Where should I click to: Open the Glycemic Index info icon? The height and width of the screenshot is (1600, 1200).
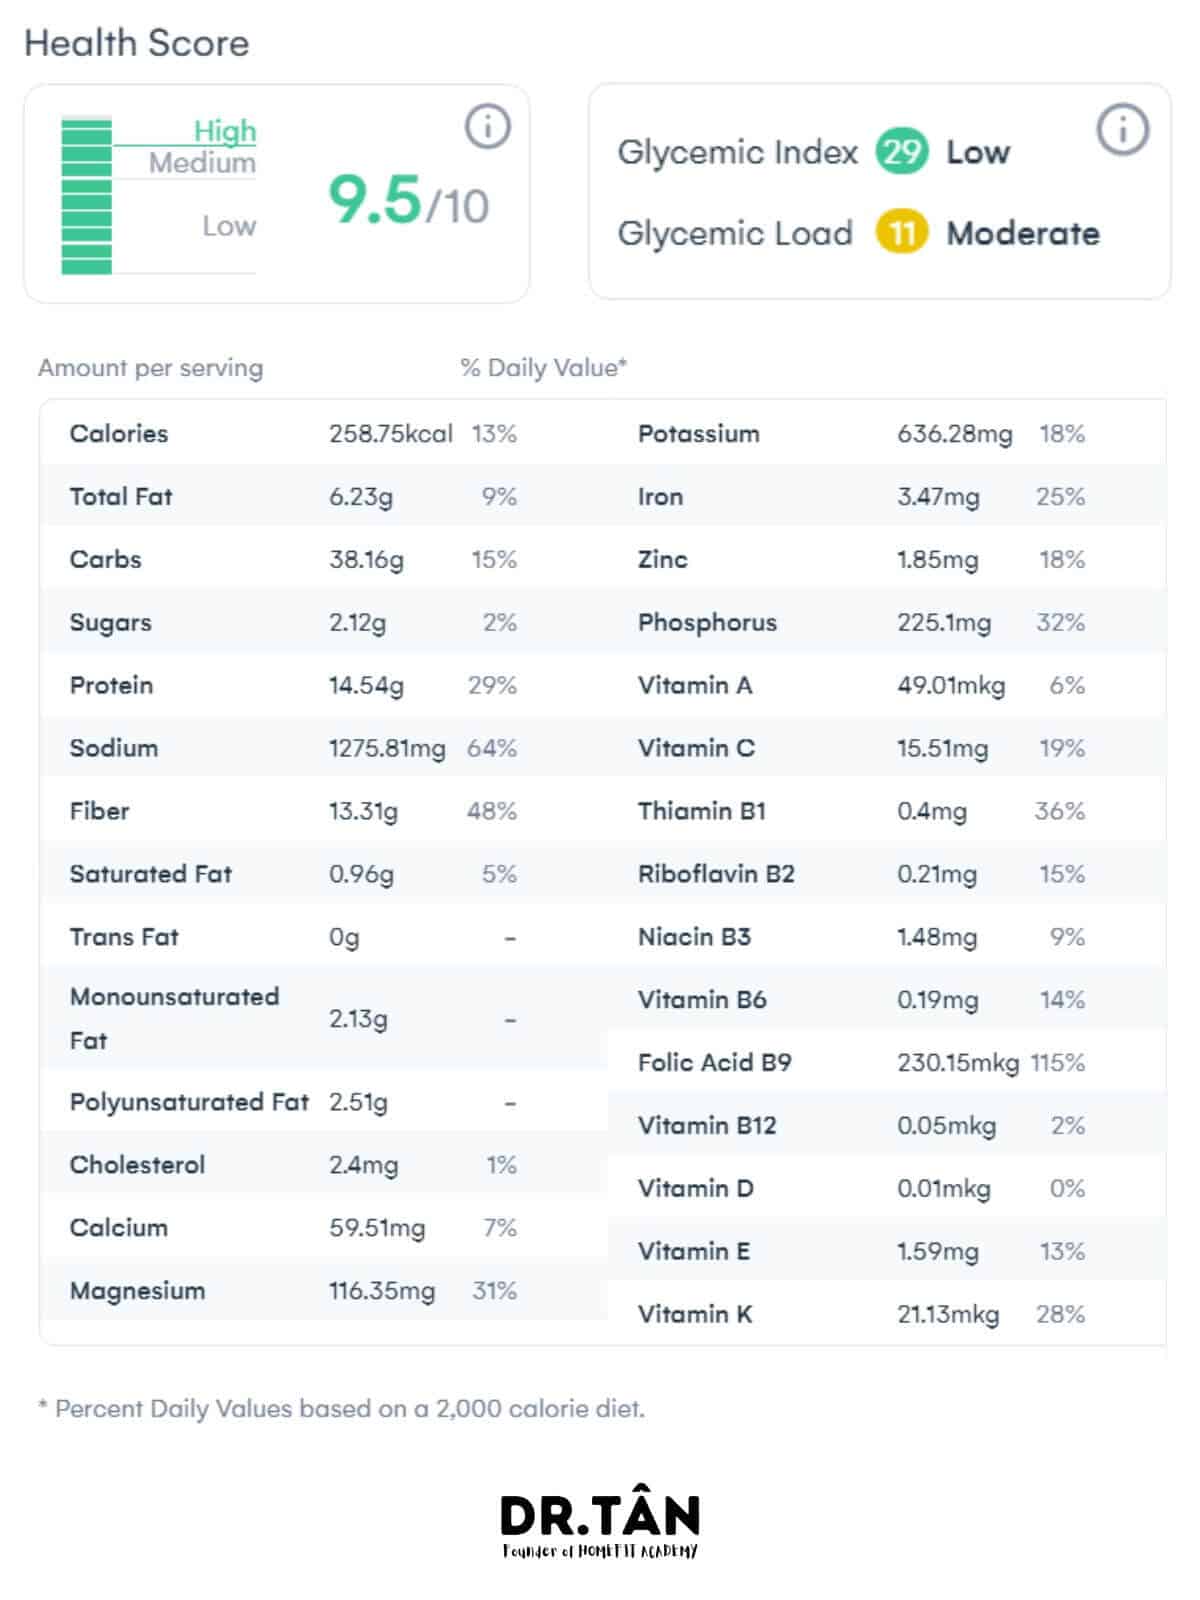point(1122,130)
